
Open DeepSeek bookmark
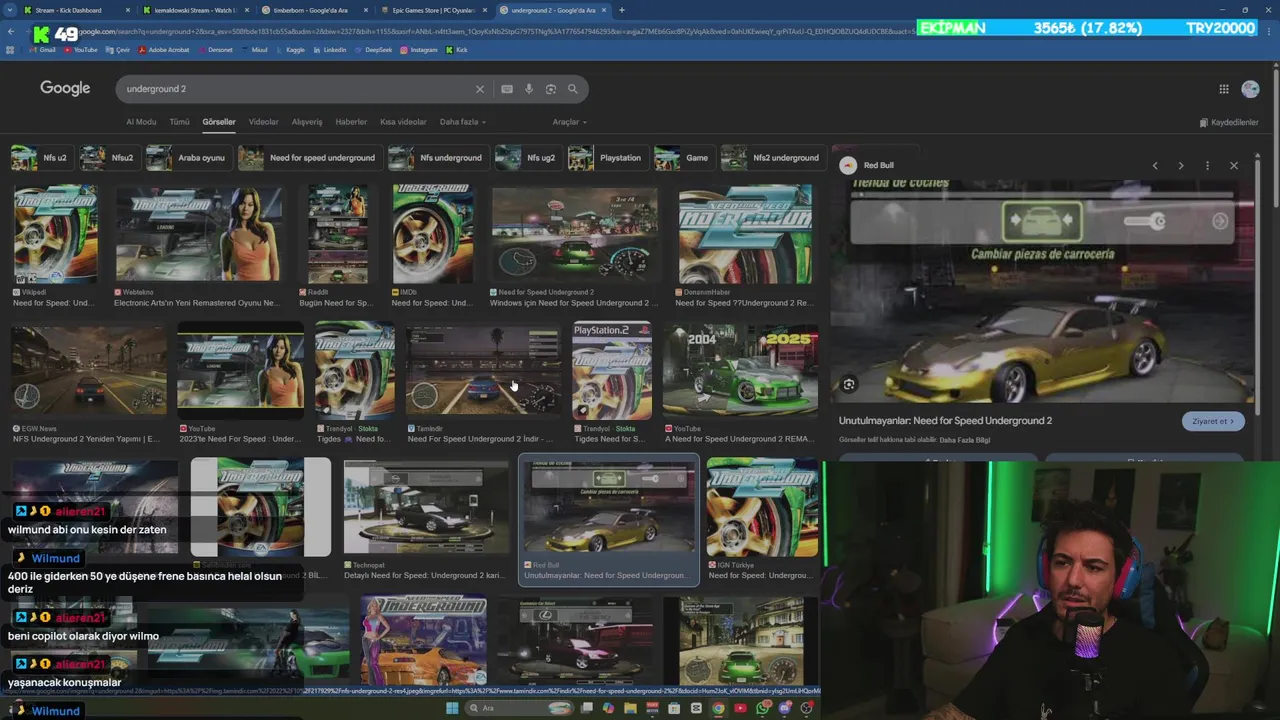coord(373,49)
